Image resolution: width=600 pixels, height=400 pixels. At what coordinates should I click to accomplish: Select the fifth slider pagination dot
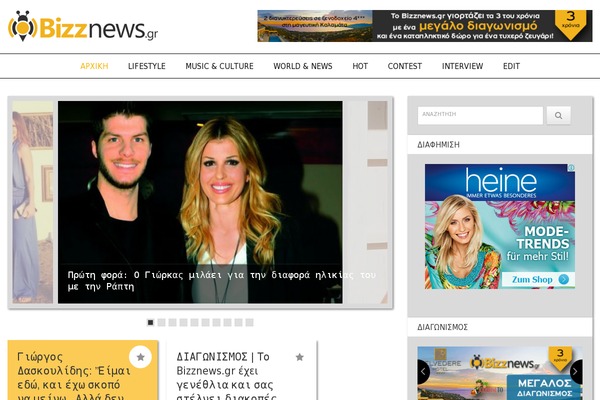[x=194, y=323]
